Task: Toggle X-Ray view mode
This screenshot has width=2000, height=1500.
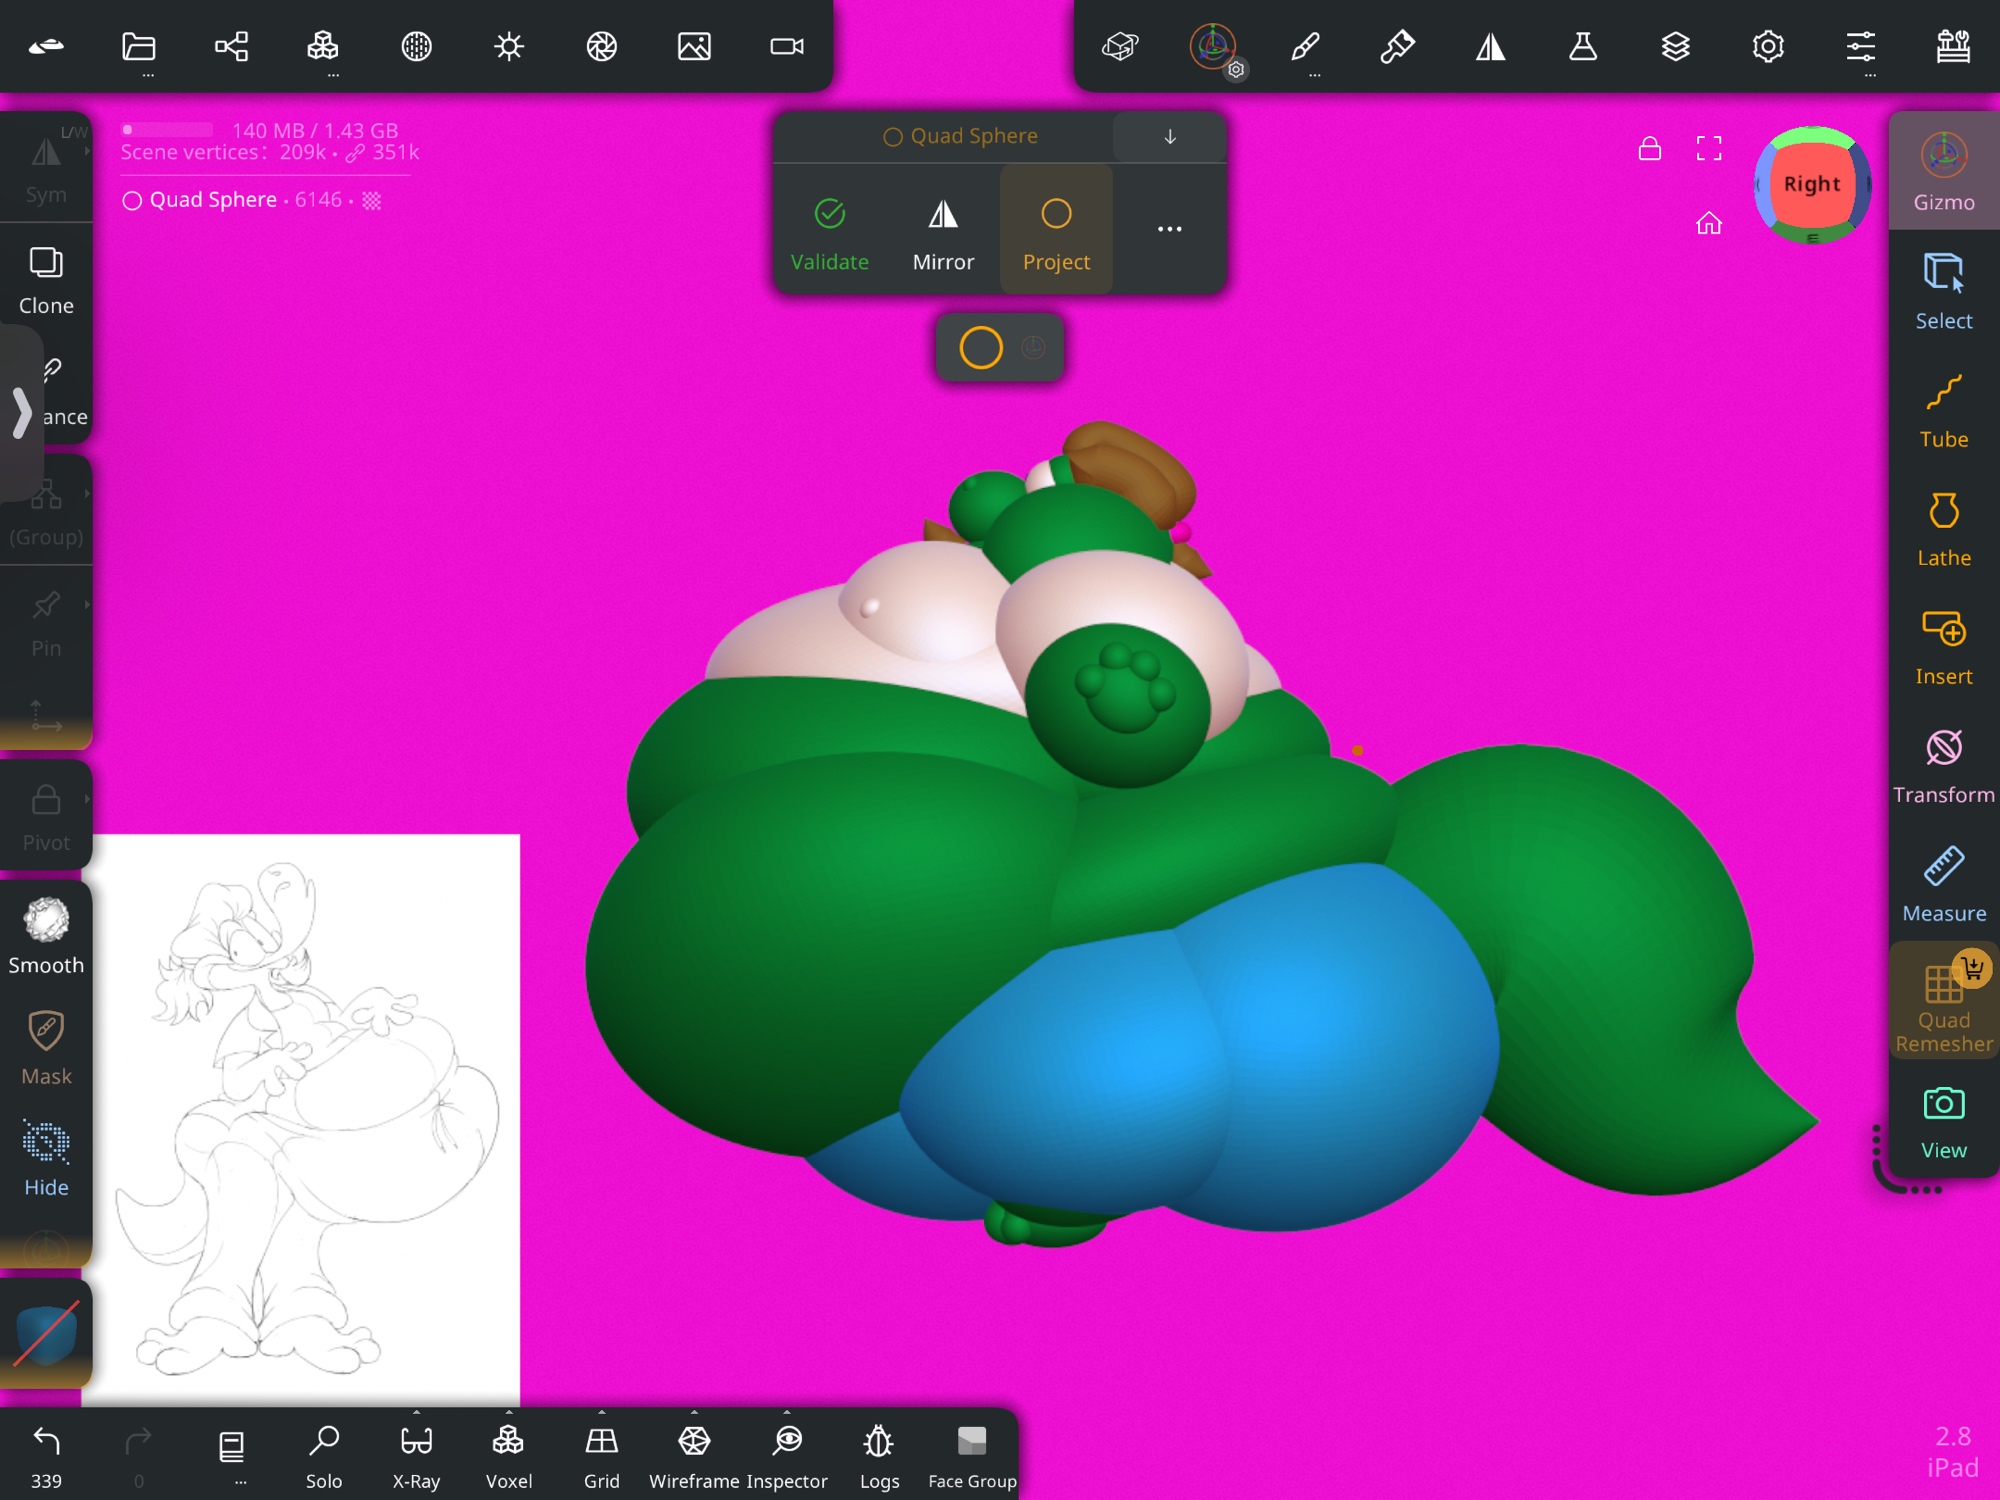Action: pos(416,1452)
